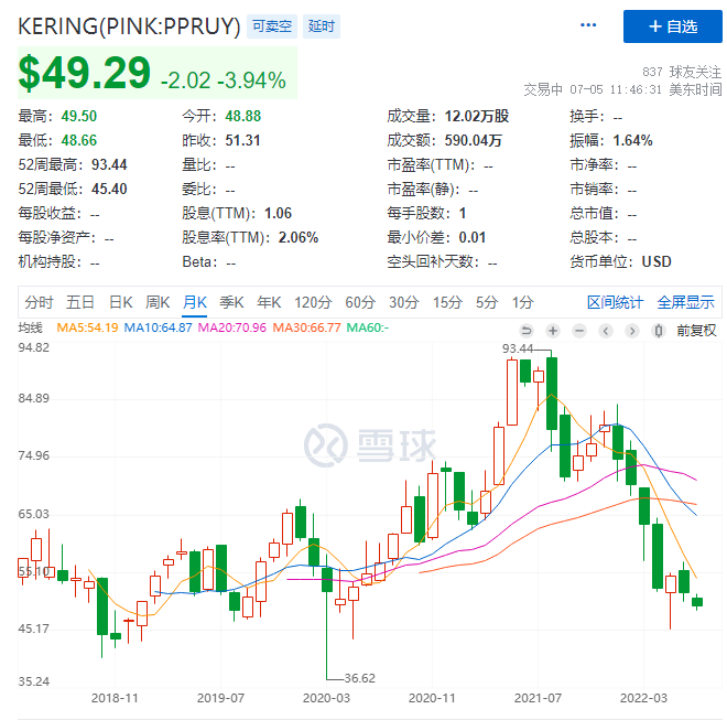
Task: Click the 93.44 high marker on chart
Action: 517,348
